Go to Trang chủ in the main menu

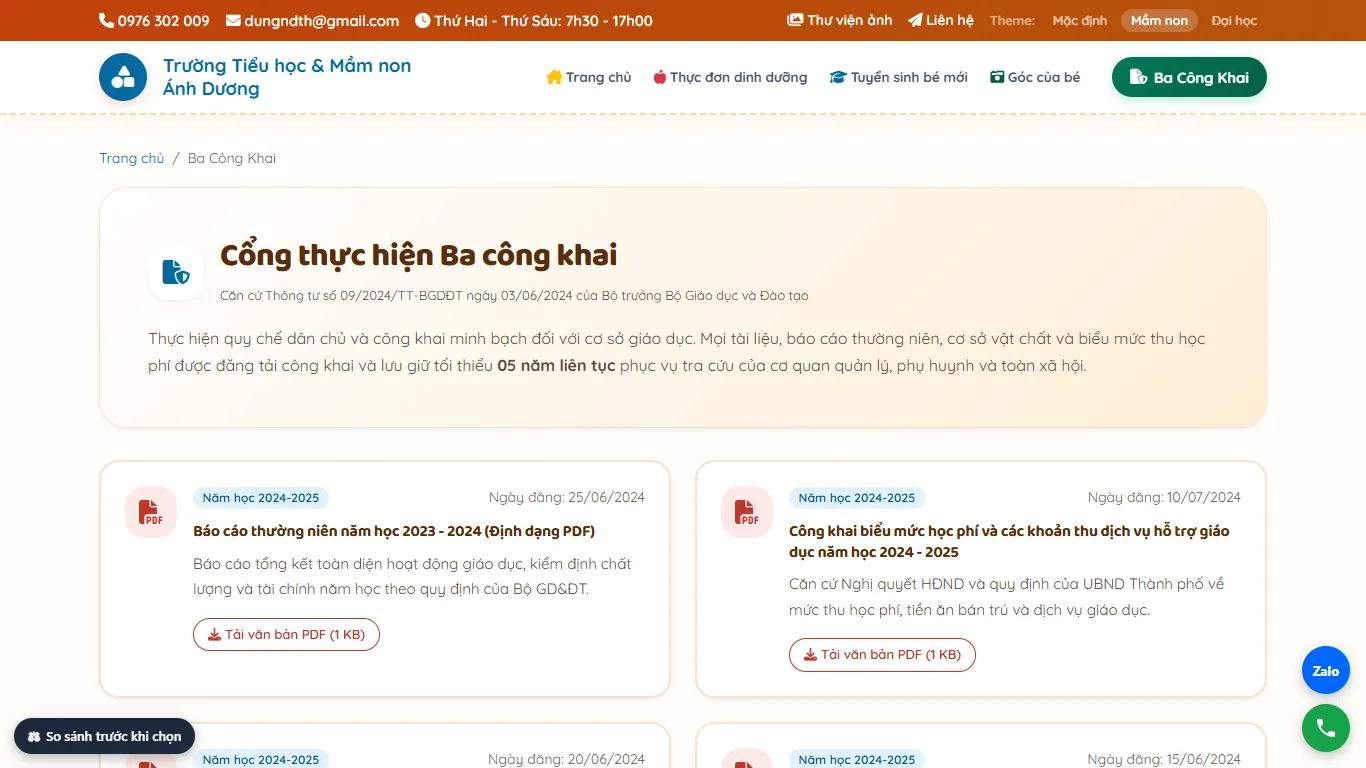click(589, 77)
